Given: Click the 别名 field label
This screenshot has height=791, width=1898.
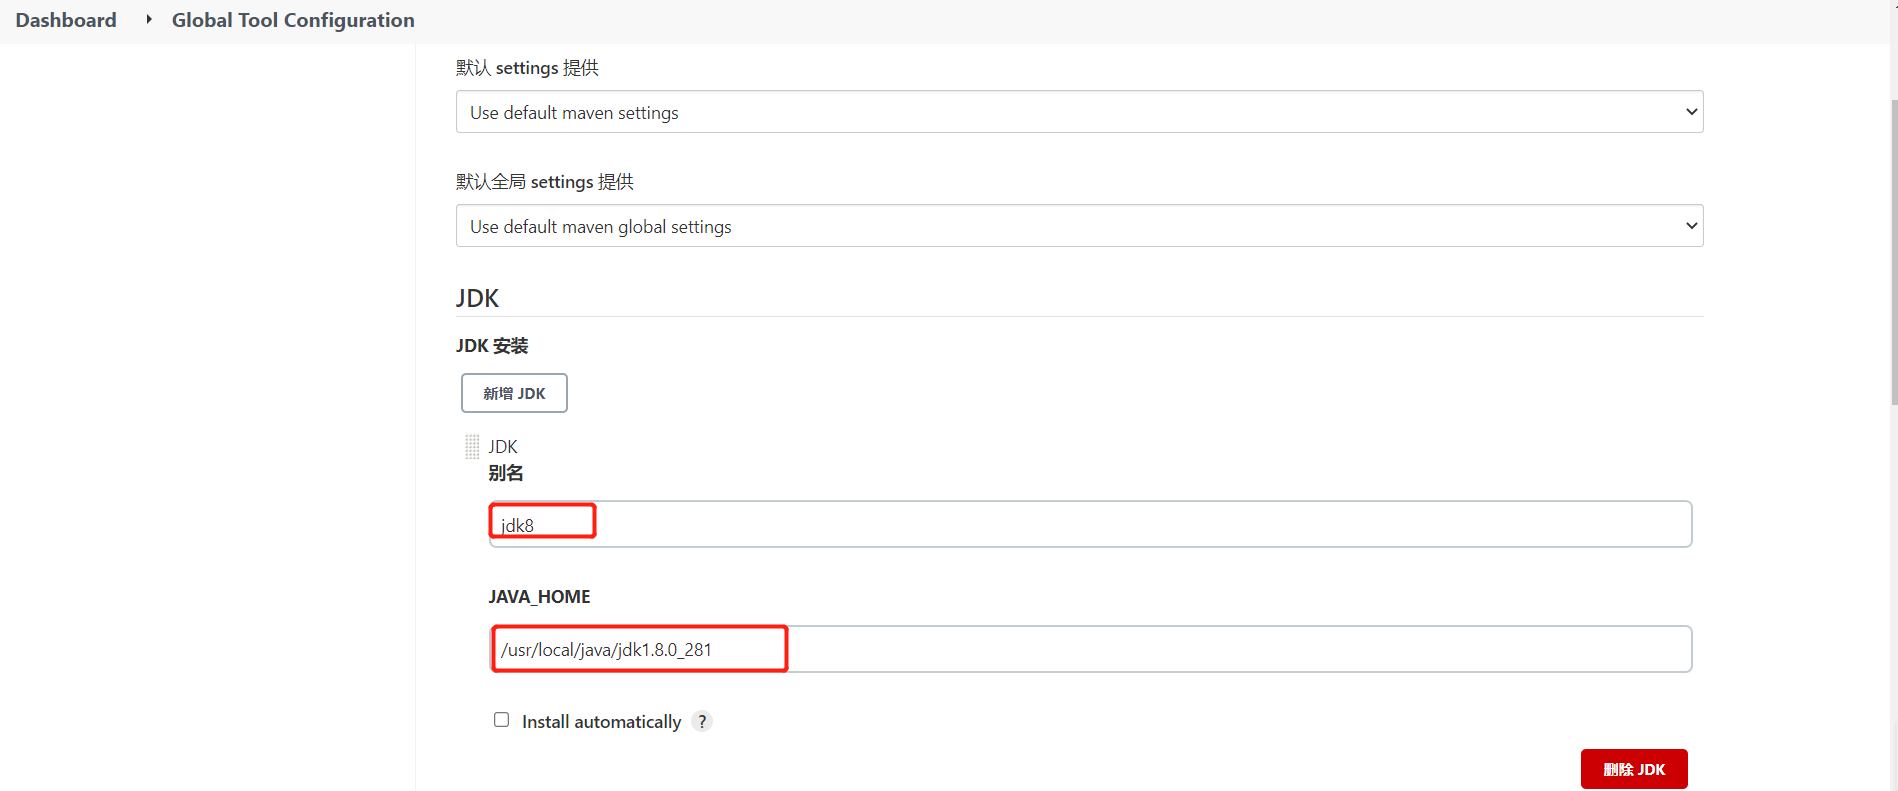Looking at the screenshot, I should (506, 473).
